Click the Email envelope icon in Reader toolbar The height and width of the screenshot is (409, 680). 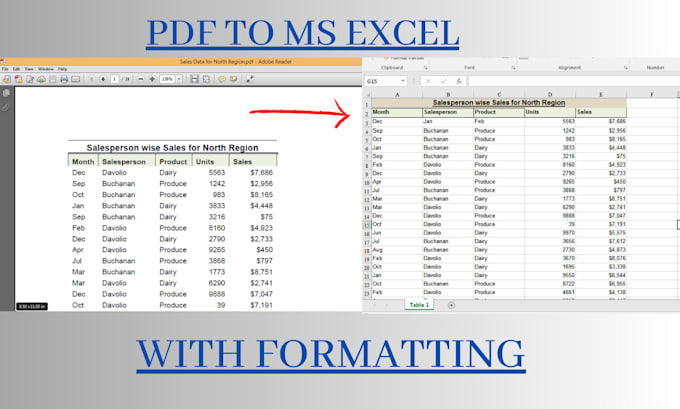75,79
